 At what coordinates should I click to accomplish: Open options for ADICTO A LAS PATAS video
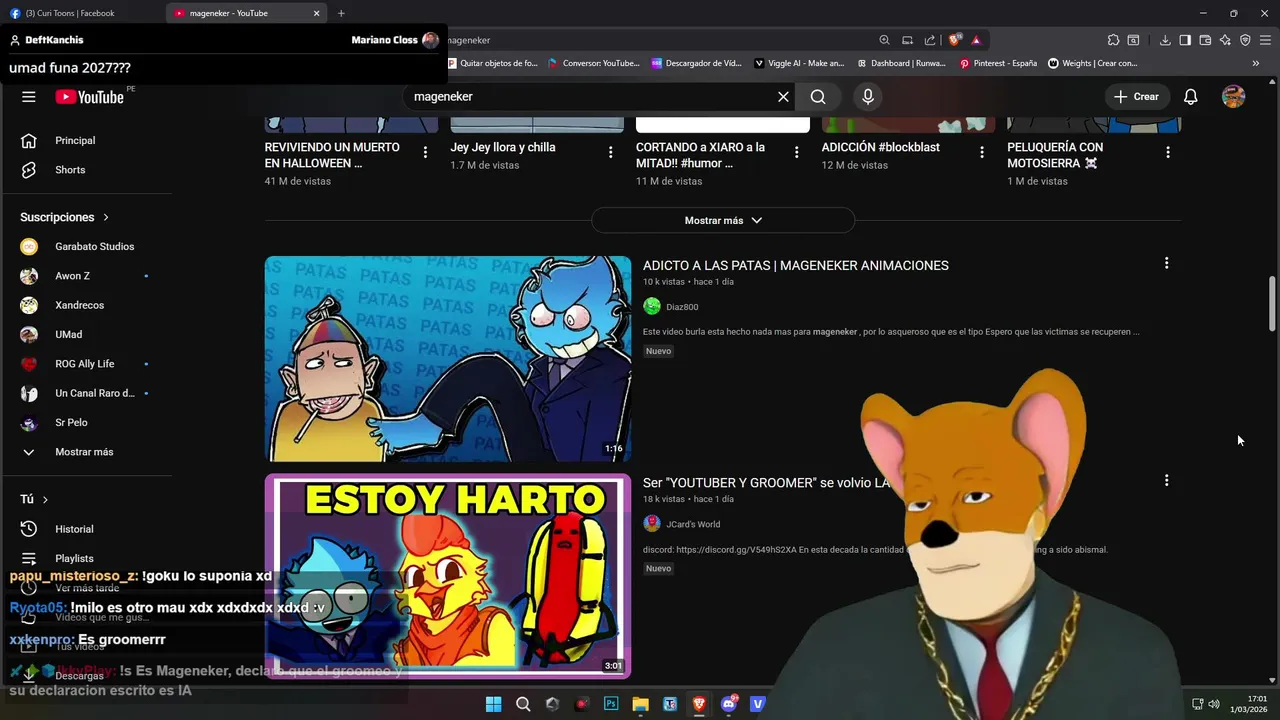click(x=1166, y=263)
